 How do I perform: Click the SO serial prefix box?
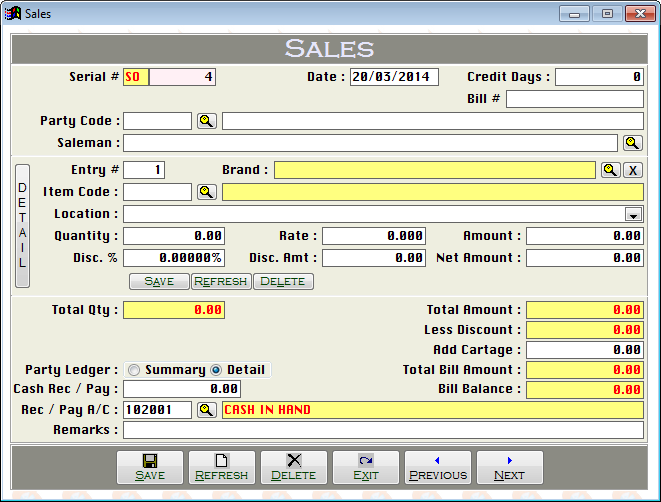[x=136, y=77]
